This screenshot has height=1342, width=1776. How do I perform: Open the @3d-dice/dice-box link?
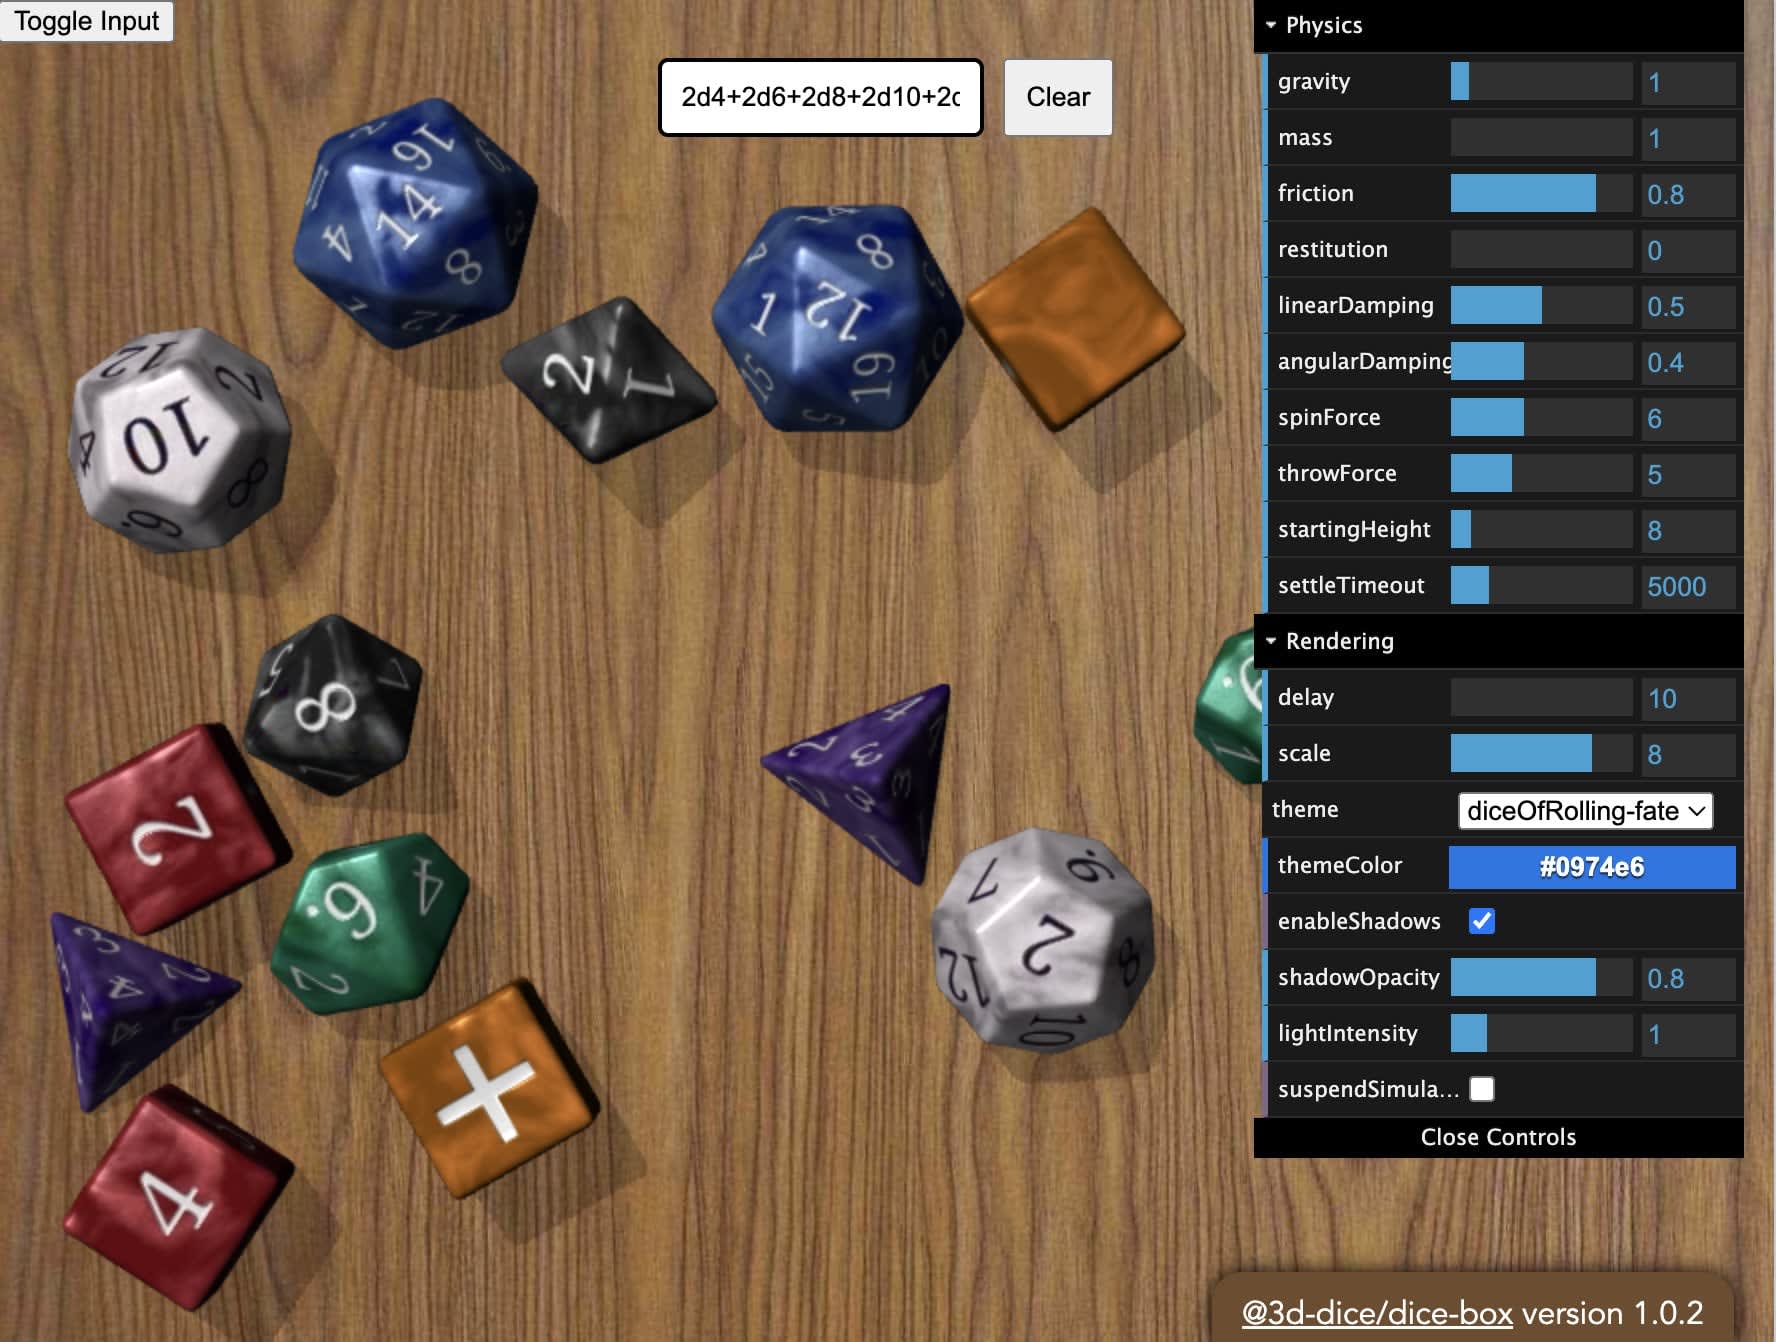1377,1312
